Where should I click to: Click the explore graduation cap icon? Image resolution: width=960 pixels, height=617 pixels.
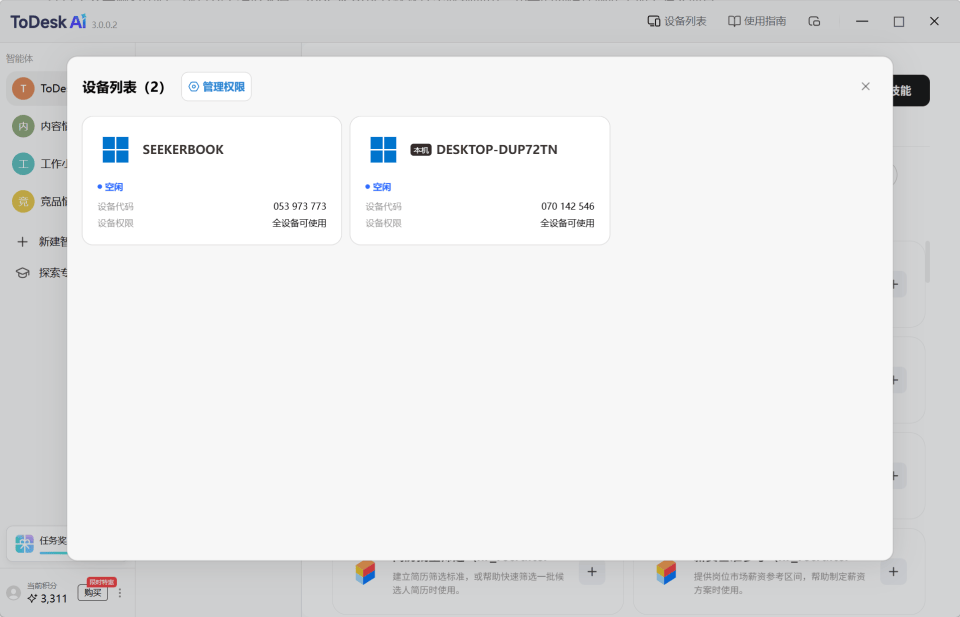(x=23, y=273)
